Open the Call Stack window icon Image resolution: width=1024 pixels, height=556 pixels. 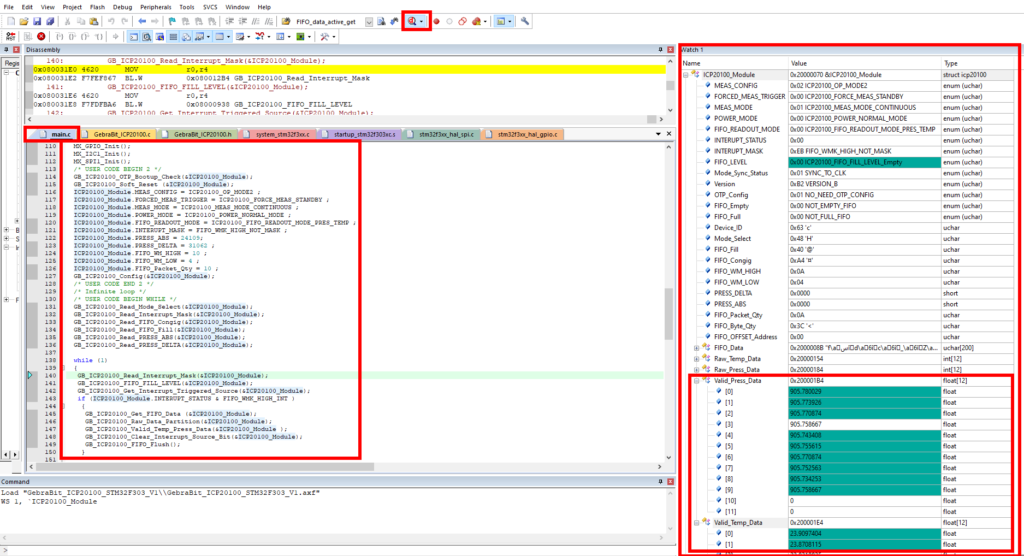187,37
